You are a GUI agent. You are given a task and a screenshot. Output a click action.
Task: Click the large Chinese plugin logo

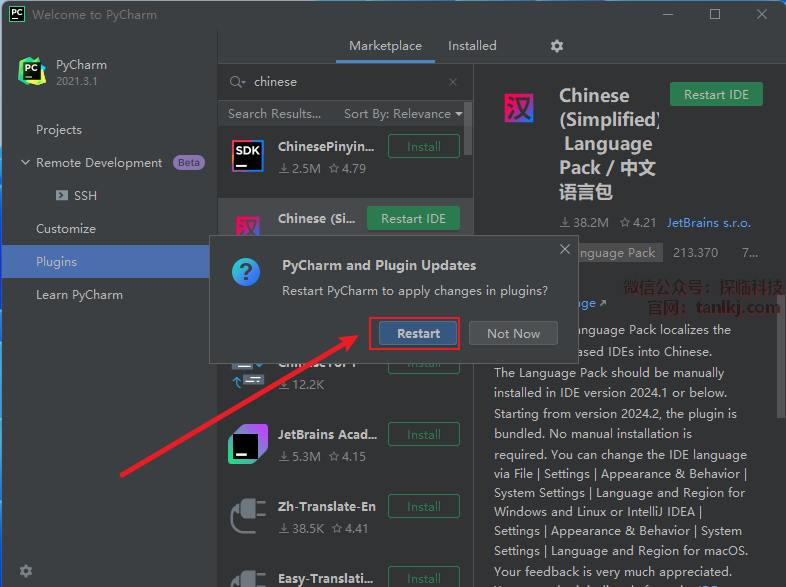pos(519,108)
